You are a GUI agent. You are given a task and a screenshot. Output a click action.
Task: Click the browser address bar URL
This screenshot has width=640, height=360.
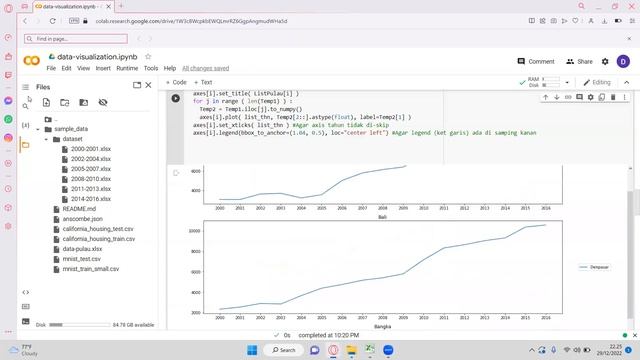pos(191,21)
